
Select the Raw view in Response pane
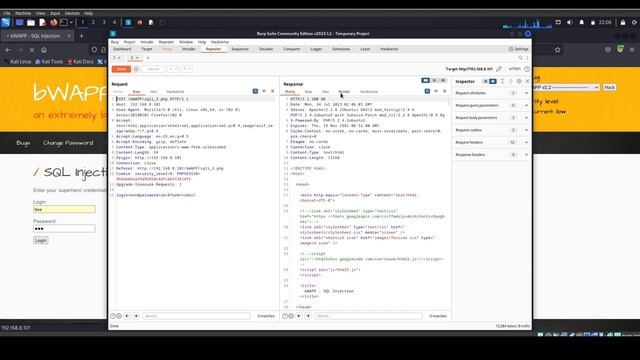click(308, 92)
